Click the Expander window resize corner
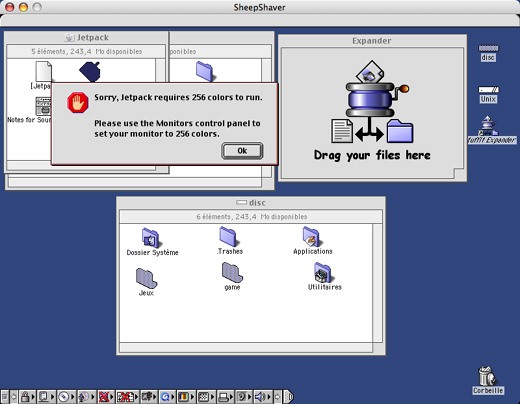Viewport: 520px width, 404px height. [x=458, y=173]
